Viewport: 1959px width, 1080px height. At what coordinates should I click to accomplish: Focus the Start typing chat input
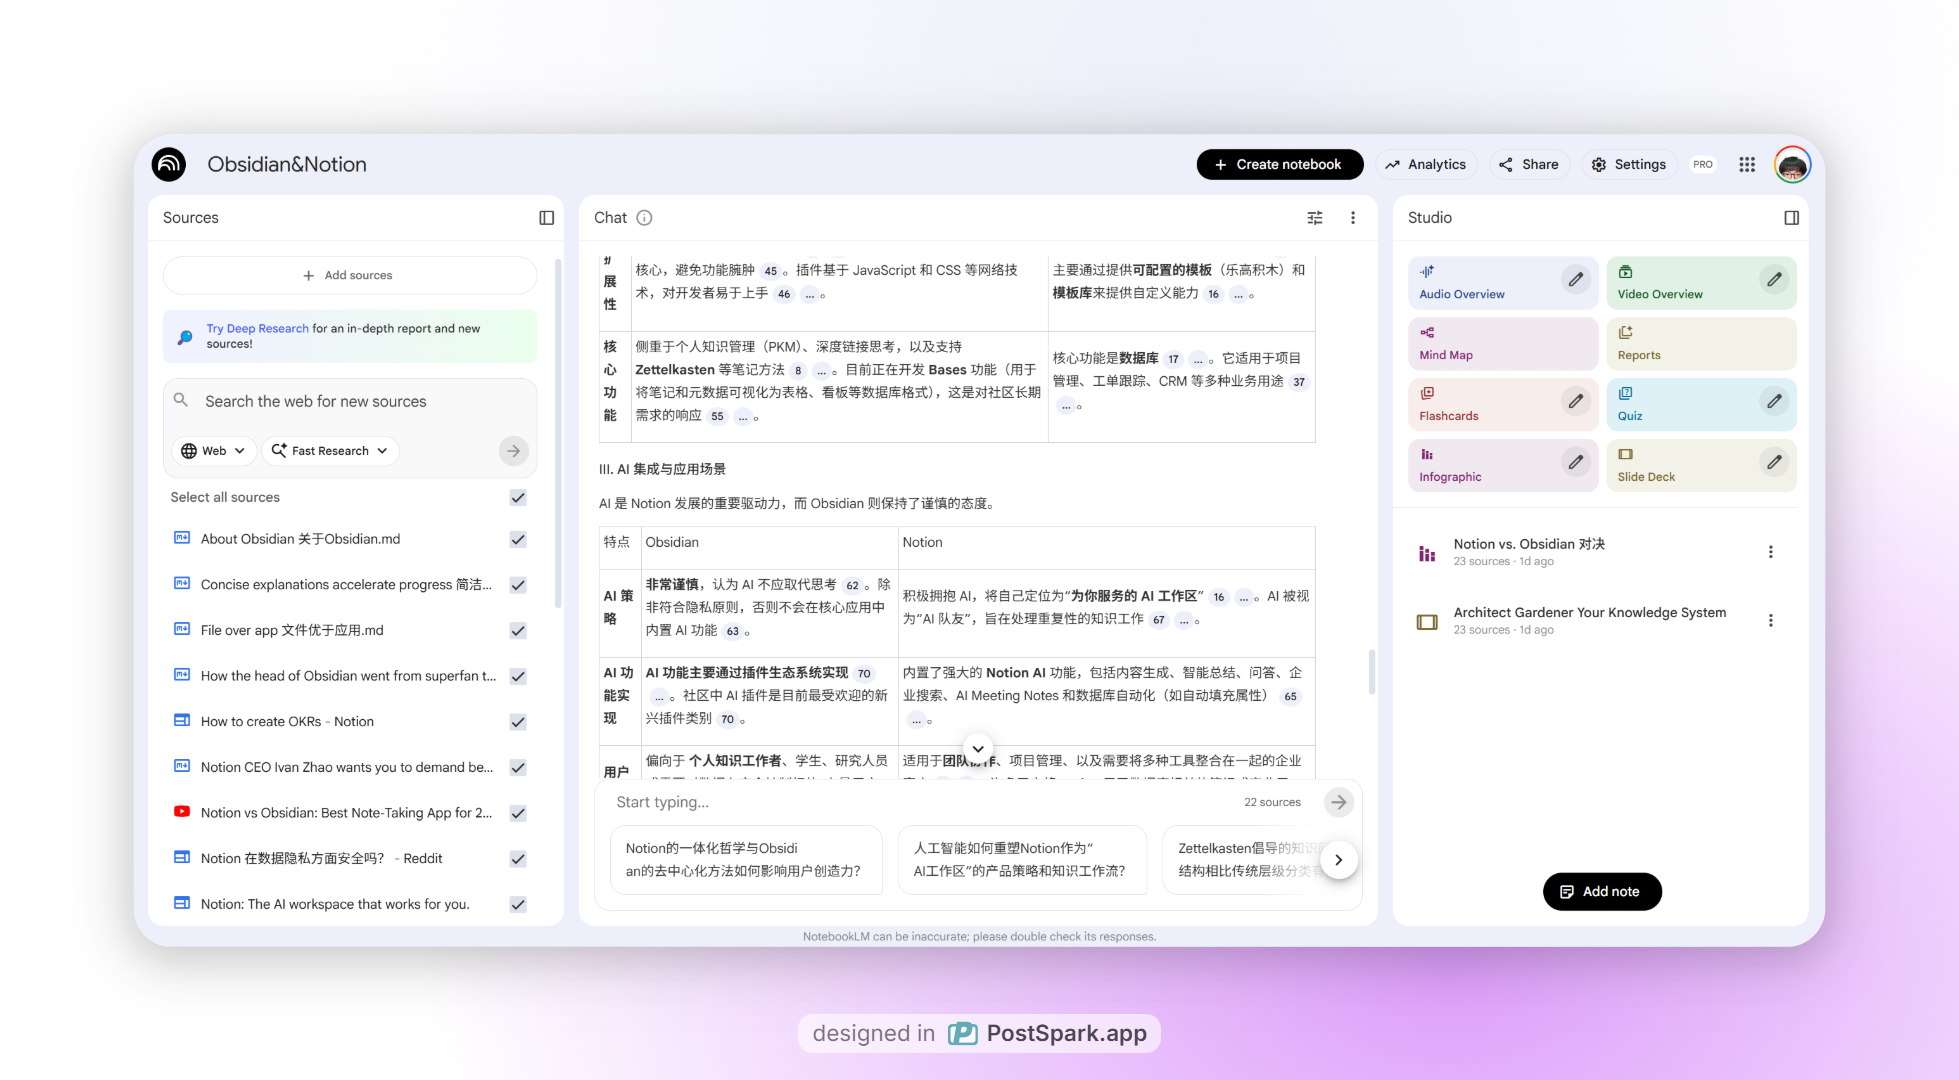[920, 802]
